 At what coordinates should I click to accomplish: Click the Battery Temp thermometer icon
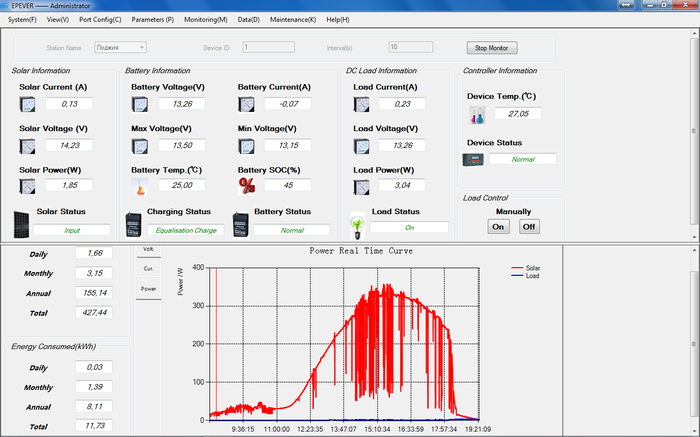pos(140,185)
